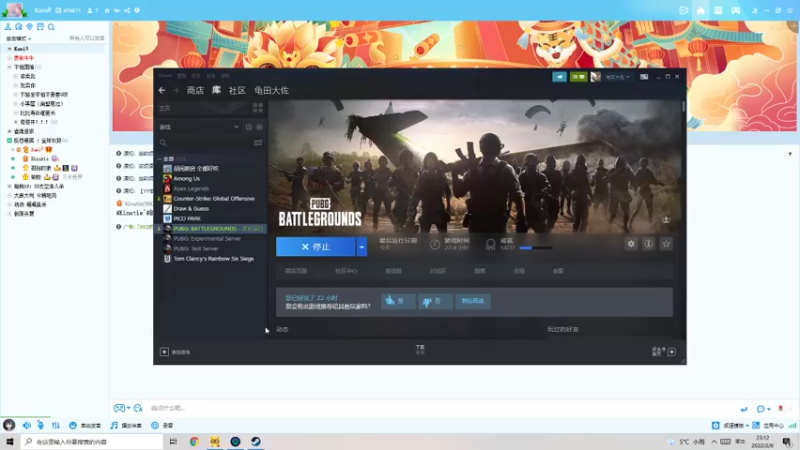Select Tom Clancy's Rainbow Six Siege
800x450 pixels.
[213, 259]
